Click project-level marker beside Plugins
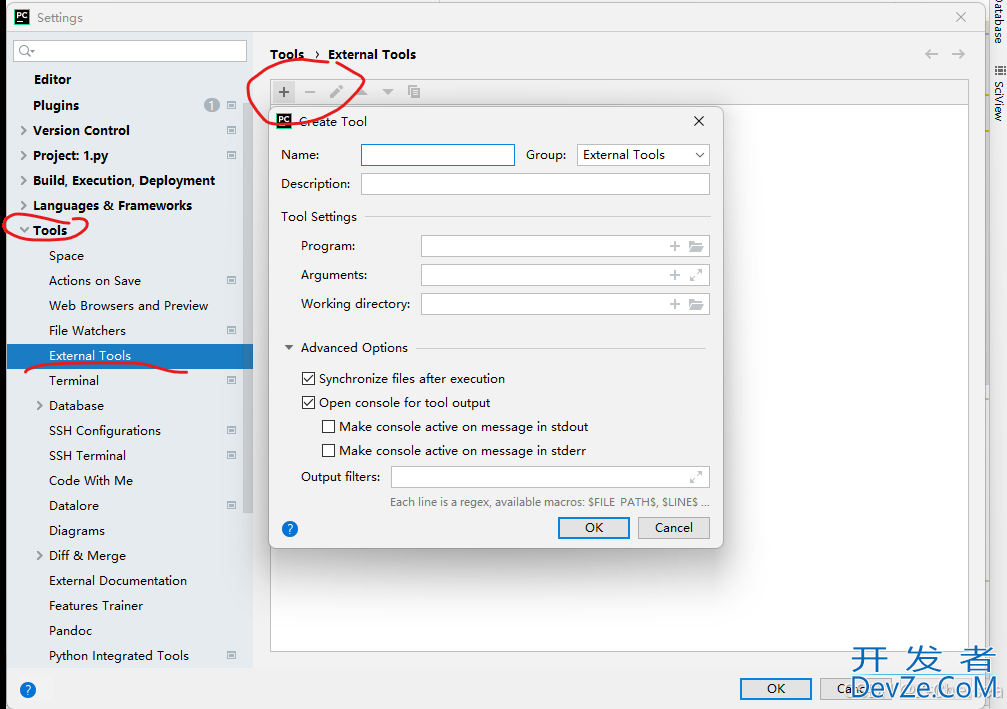This screenshot has height=709, width=1007. [232, 105]
